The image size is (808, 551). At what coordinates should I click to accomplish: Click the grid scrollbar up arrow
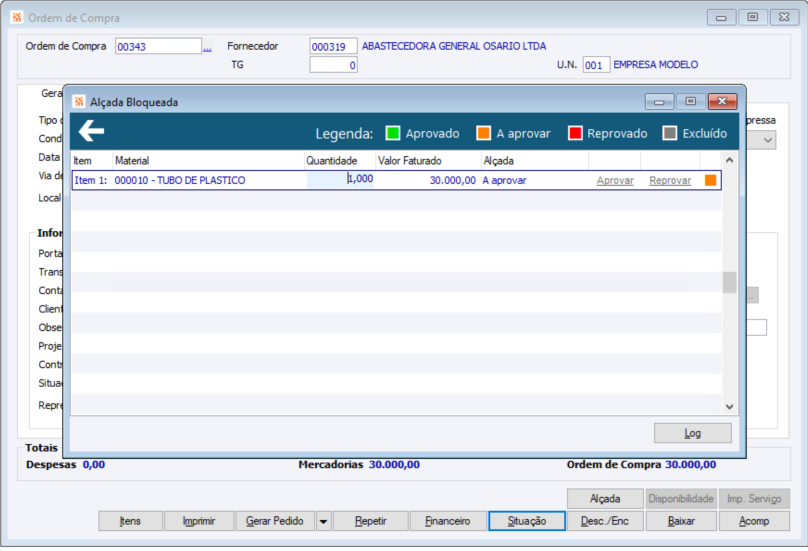click(729, 160)
